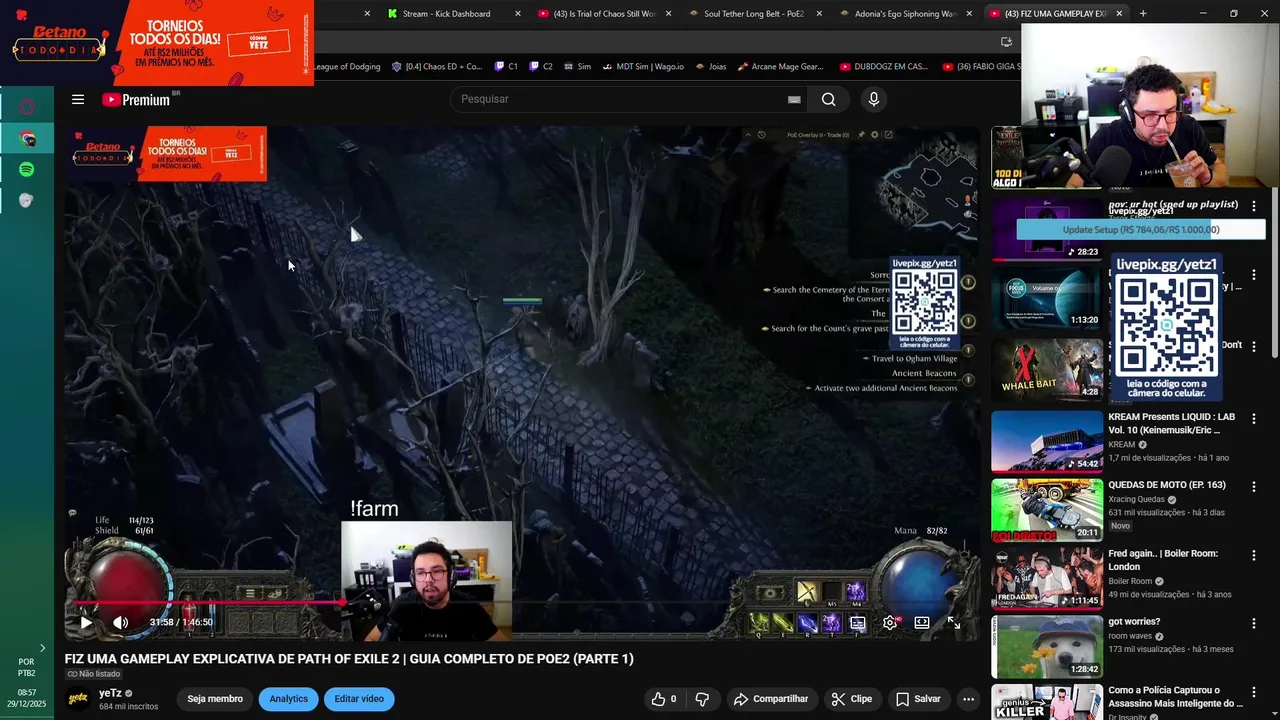Save the video with Salvar
Image resolution: width=1280 pixels, height=720 pixels.
pos(918,699)
